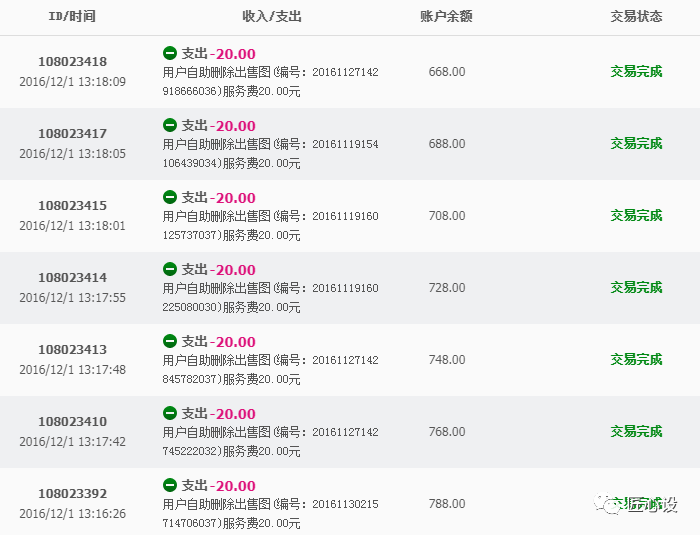The width and height of the screenshot is (700, 535).
Task: Click the 交易状态 column header
Action: coord(636,17)
